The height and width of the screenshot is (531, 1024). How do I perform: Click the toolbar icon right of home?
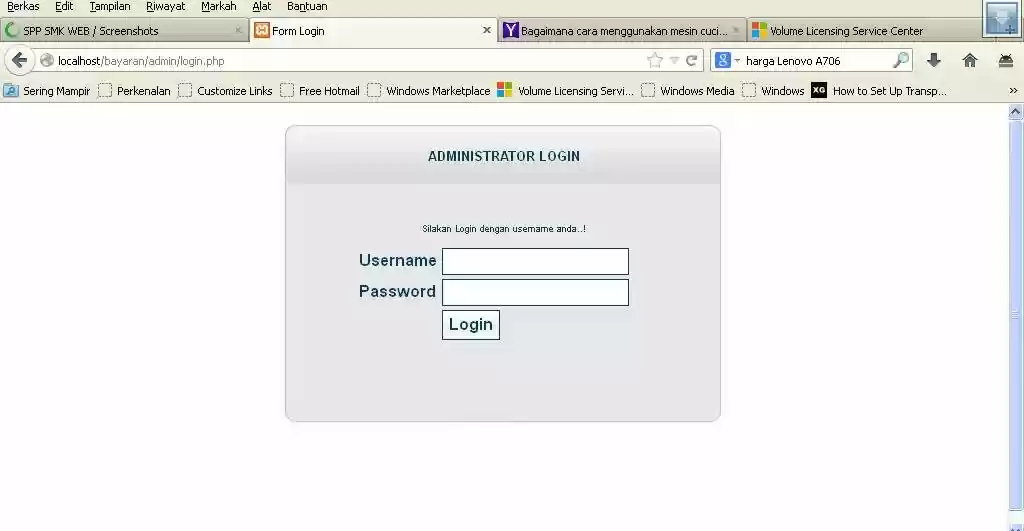[x=1006, y=61]
